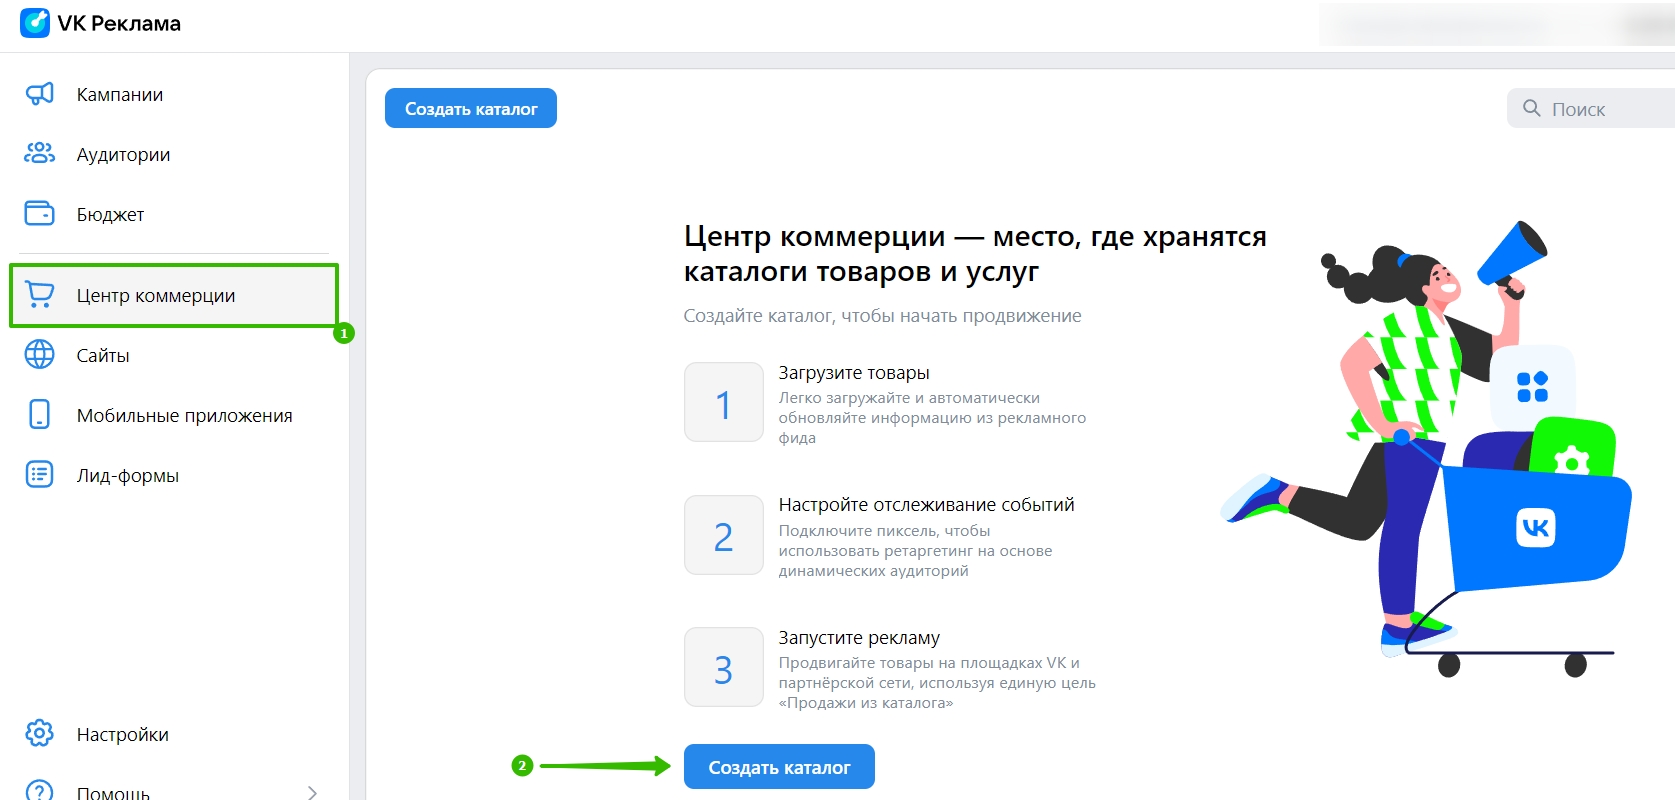The image size is (1675, 800).
Task: Click the VK Реклама title text
Action: pos(119,23)
